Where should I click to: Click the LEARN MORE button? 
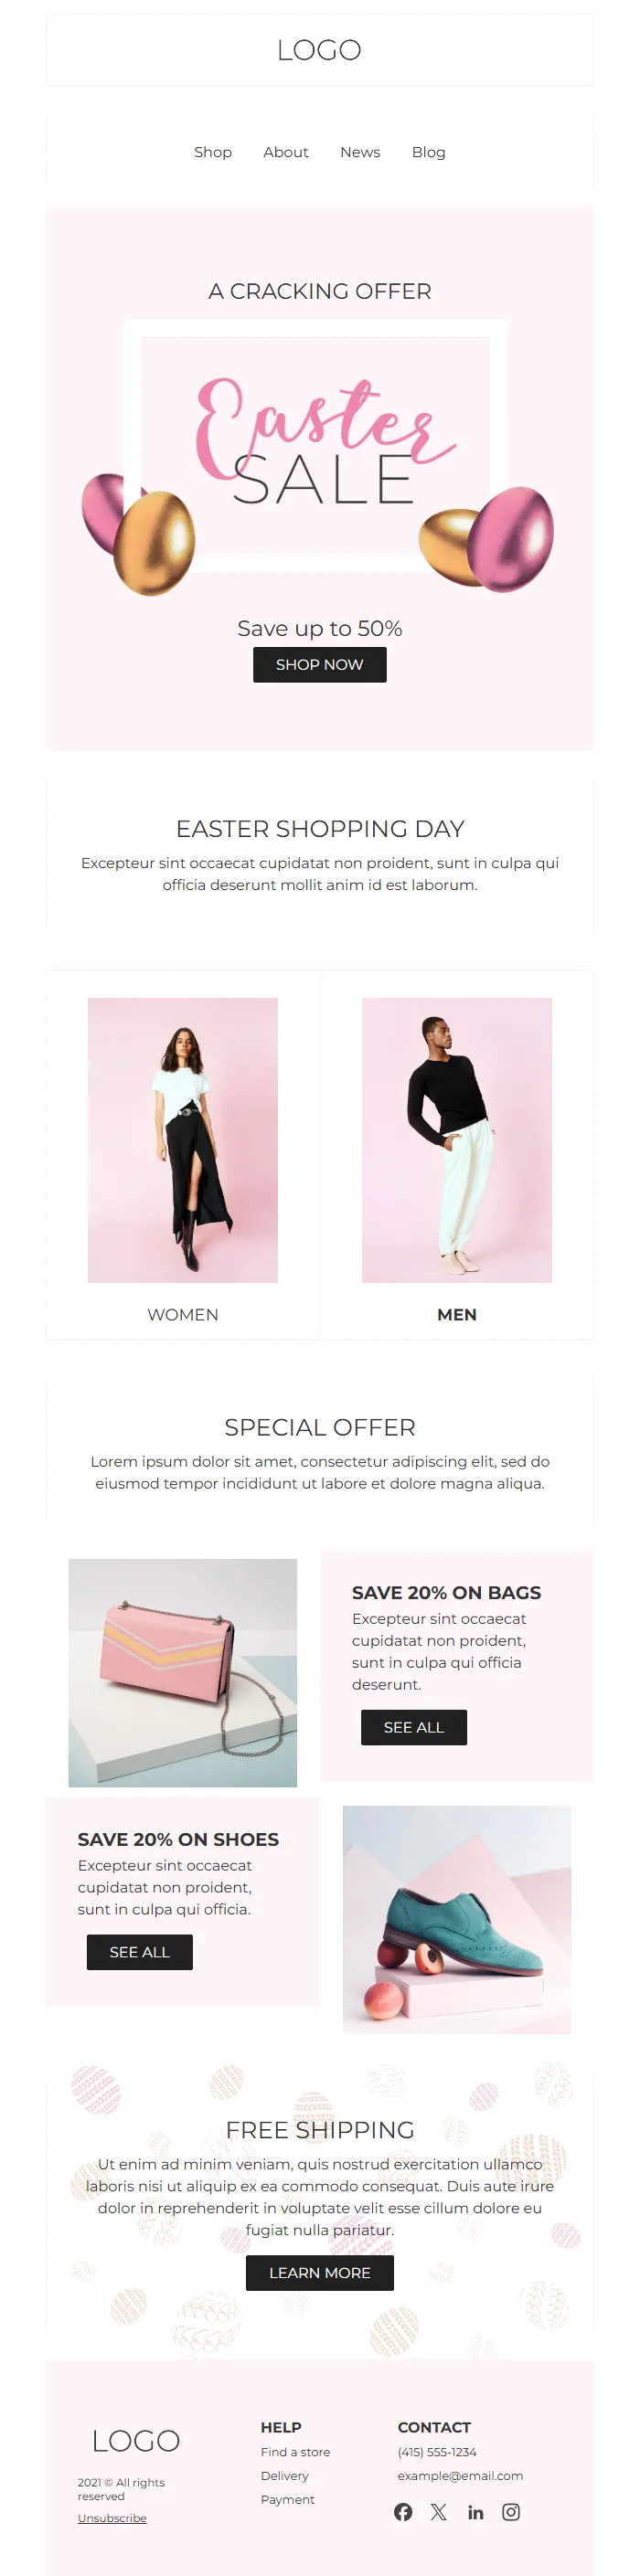(320, 2273)
